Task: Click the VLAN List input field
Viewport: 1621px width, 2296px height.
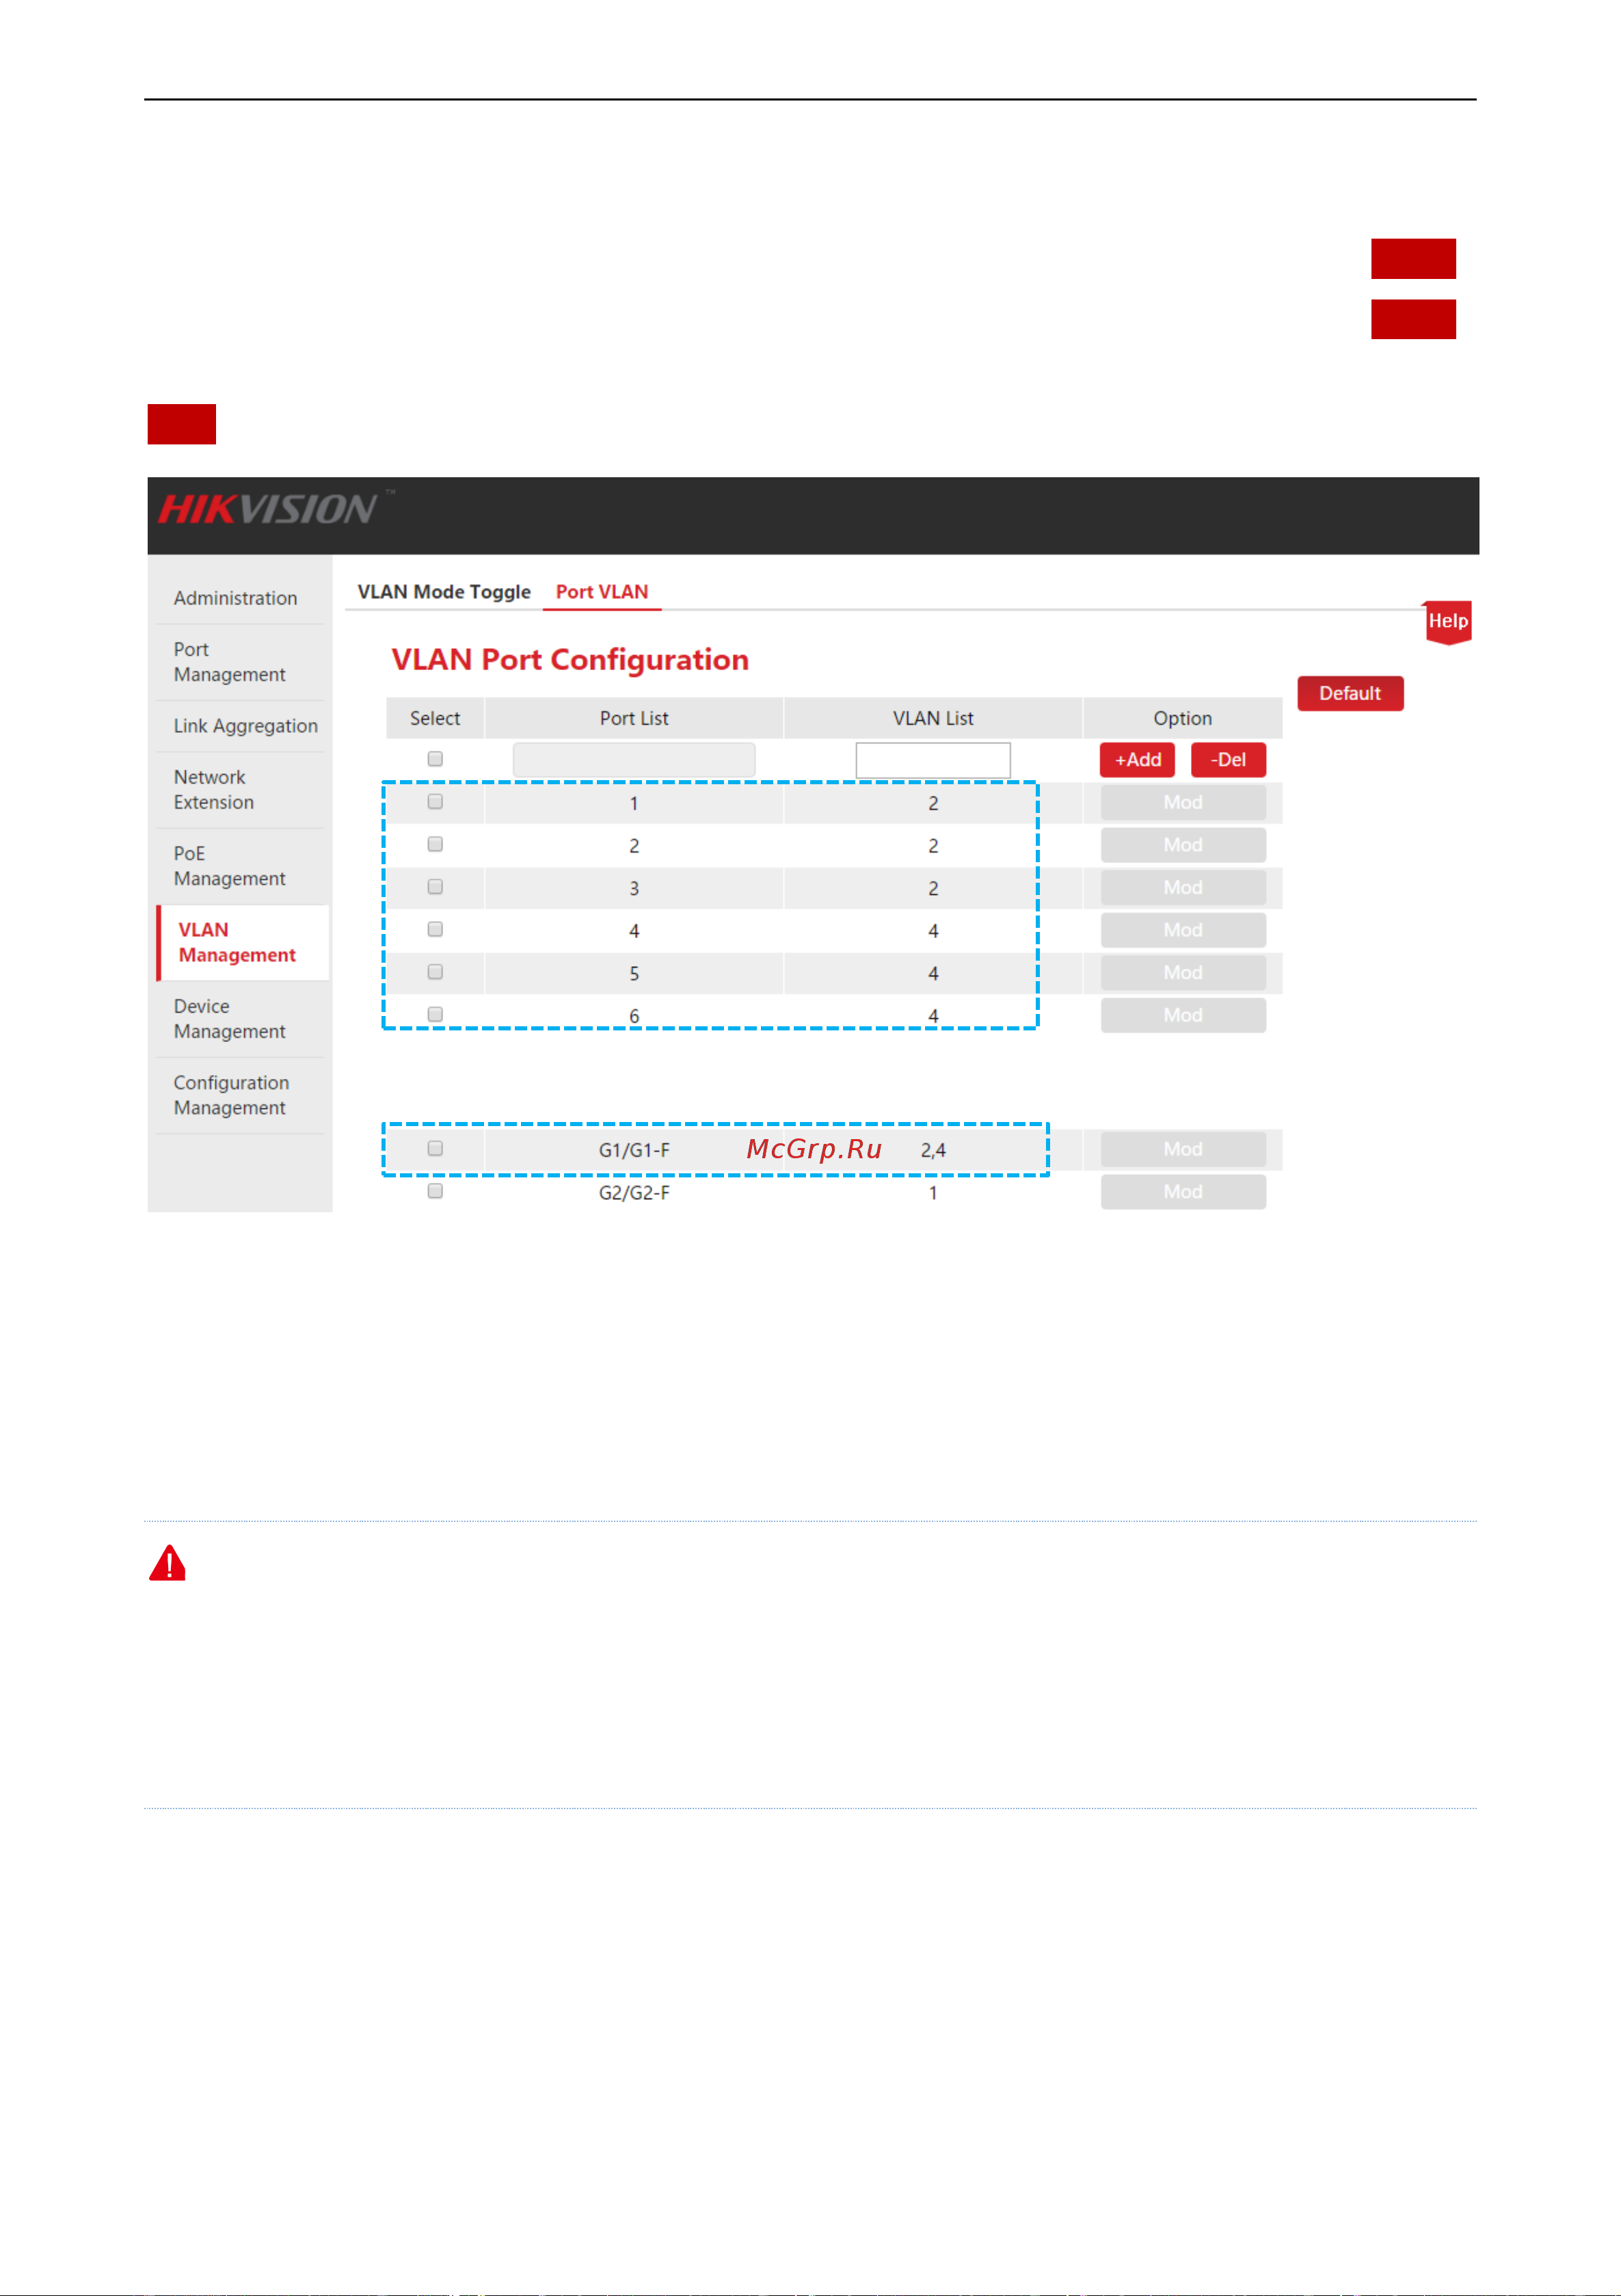Action: [933, 760]
